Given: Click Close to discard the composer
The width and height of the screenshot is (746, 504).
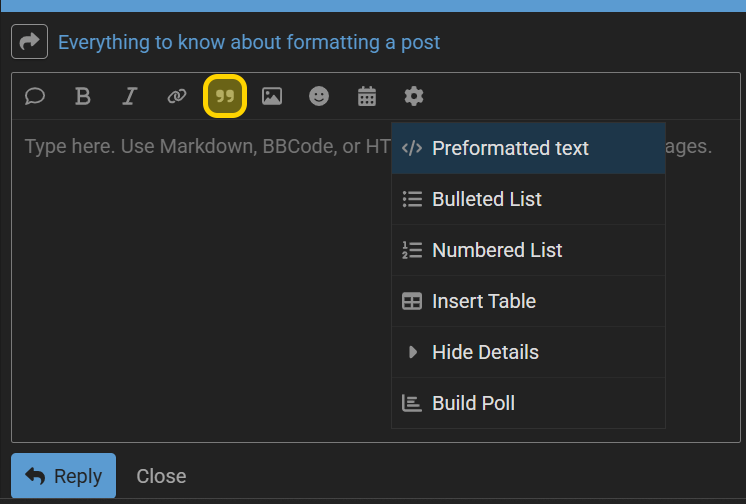Looking at the screenshot, I should coord(161,476).
